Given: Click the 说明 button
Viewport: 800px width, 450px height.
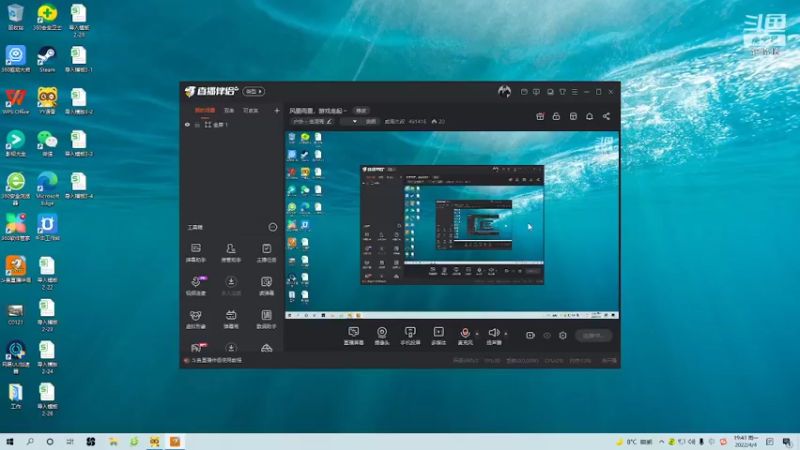Looking at the screenshot, I should pos(370,121).
